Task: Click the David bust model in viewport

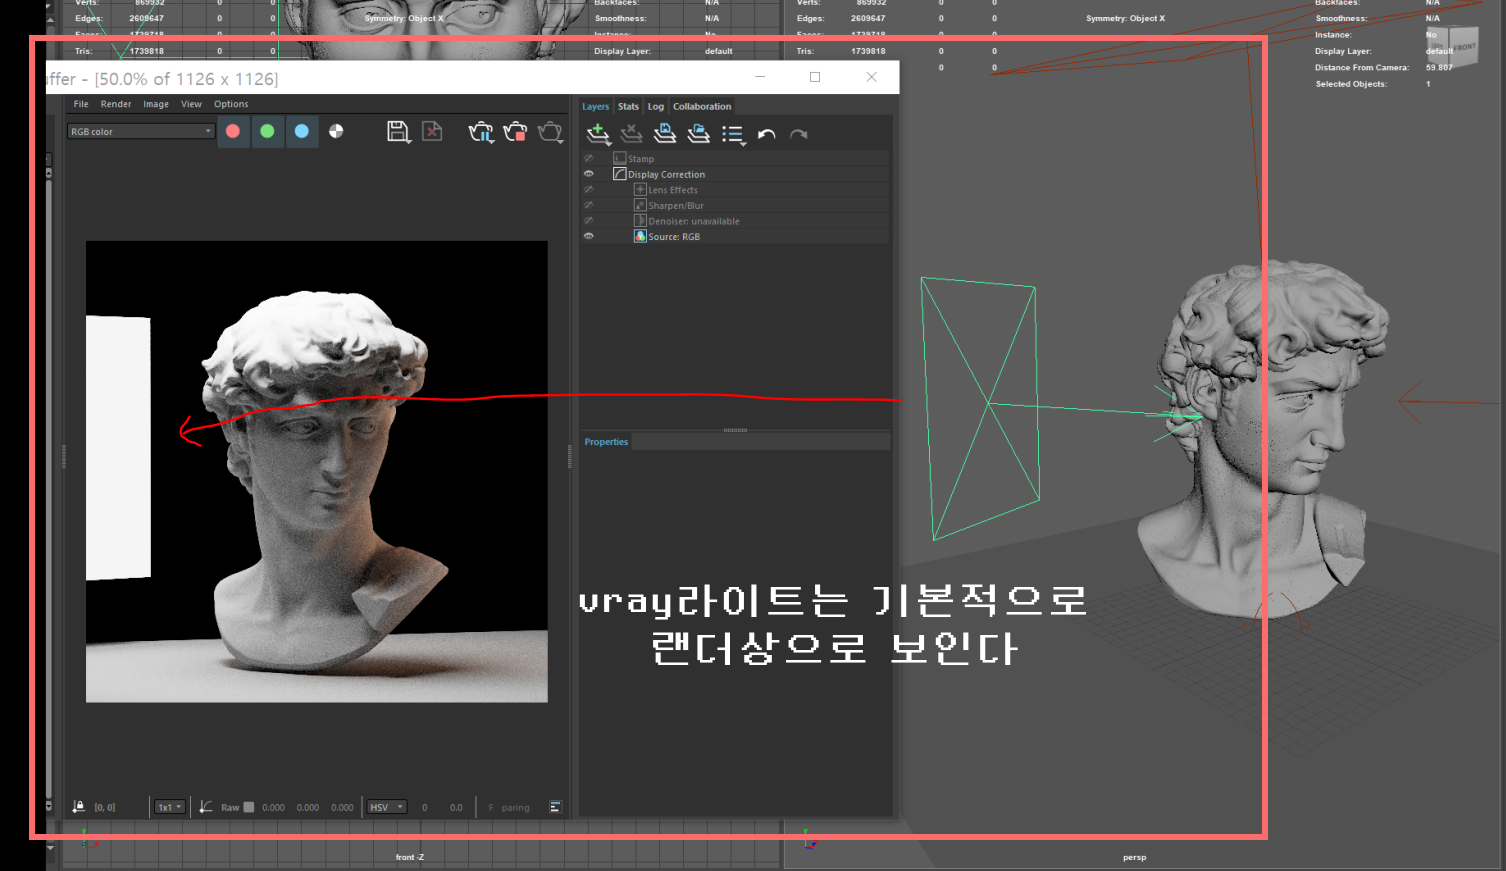Action: pos(1262,440)
